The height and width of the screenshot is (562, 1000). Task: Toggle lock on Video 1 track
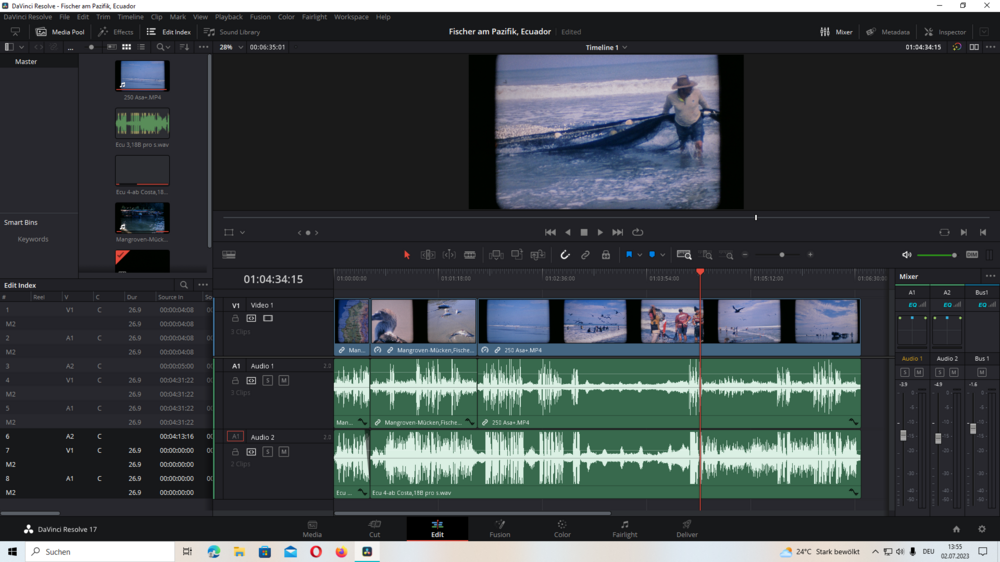click(235, 319)
